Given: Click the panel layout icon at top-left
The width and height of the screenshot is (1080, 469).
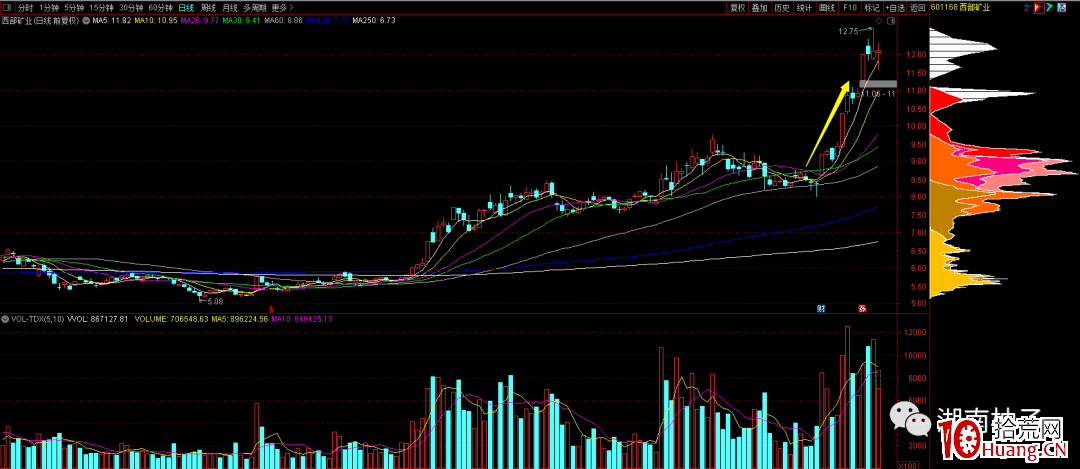Looking at the screenshot, I should [x=8, y=7].
